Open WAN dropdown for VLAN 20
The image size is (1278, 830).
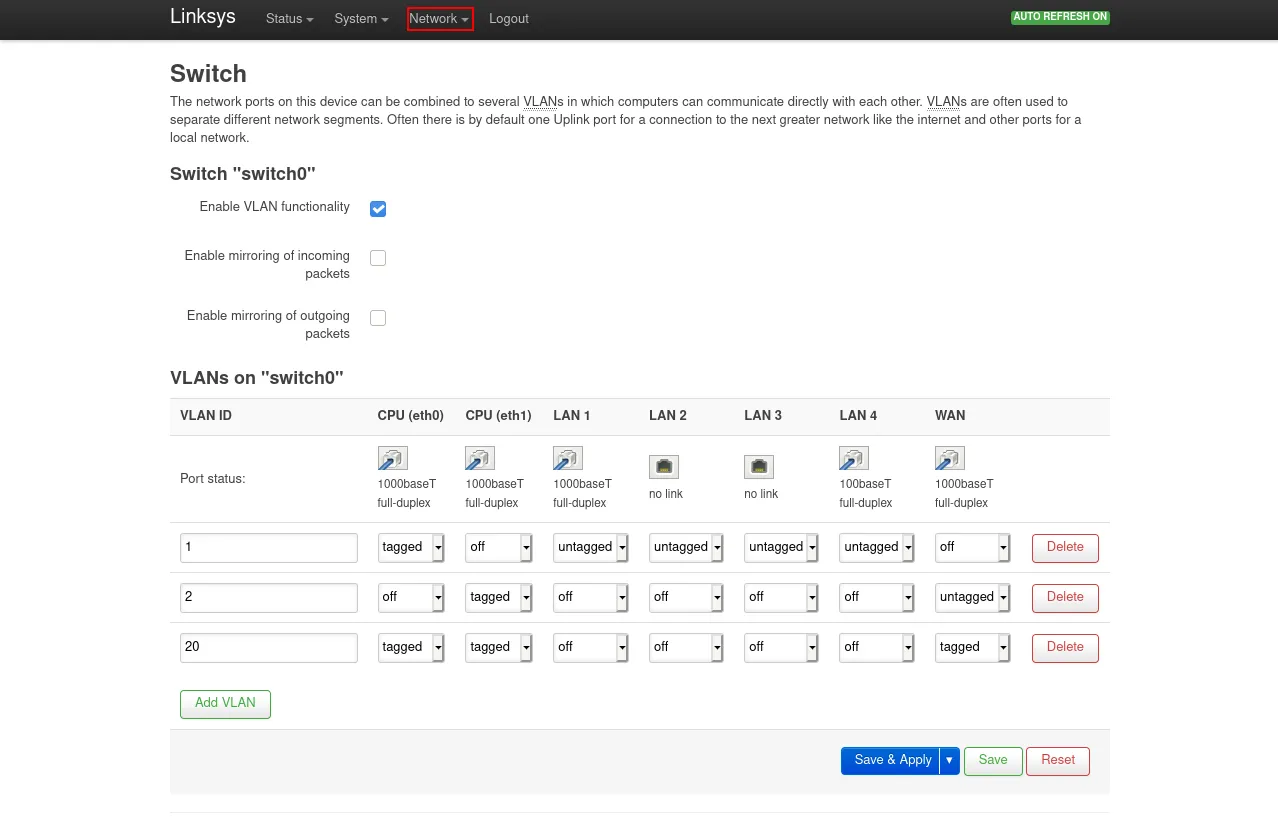[x=973, y=648]
